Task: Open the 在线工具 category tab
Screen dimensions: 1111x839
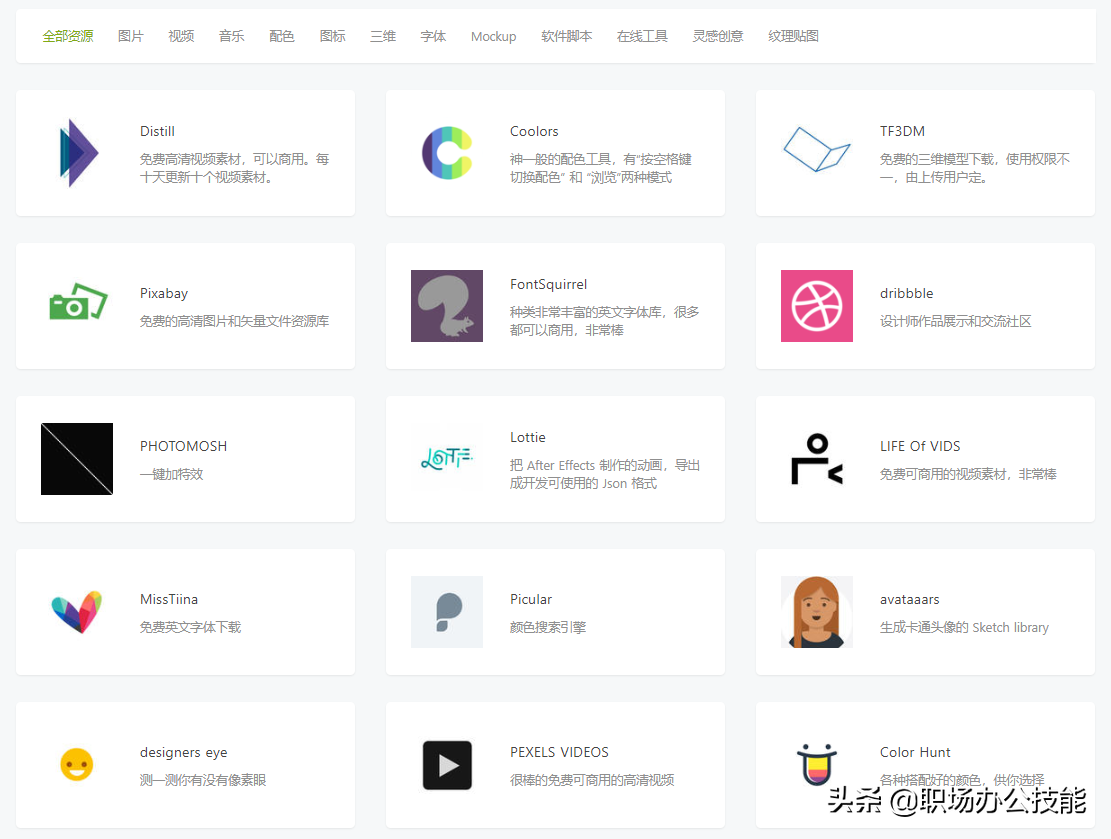Action: (643, 36)
